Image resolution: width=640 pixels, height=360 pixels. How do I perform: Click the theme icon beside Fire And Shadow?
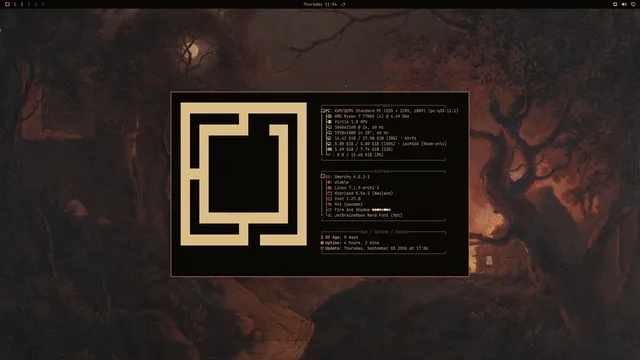coord(329,210)
